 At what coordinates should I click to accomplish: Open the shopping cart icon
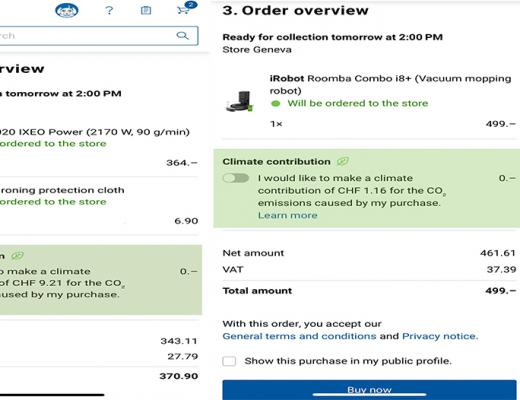tap(183, 10)
